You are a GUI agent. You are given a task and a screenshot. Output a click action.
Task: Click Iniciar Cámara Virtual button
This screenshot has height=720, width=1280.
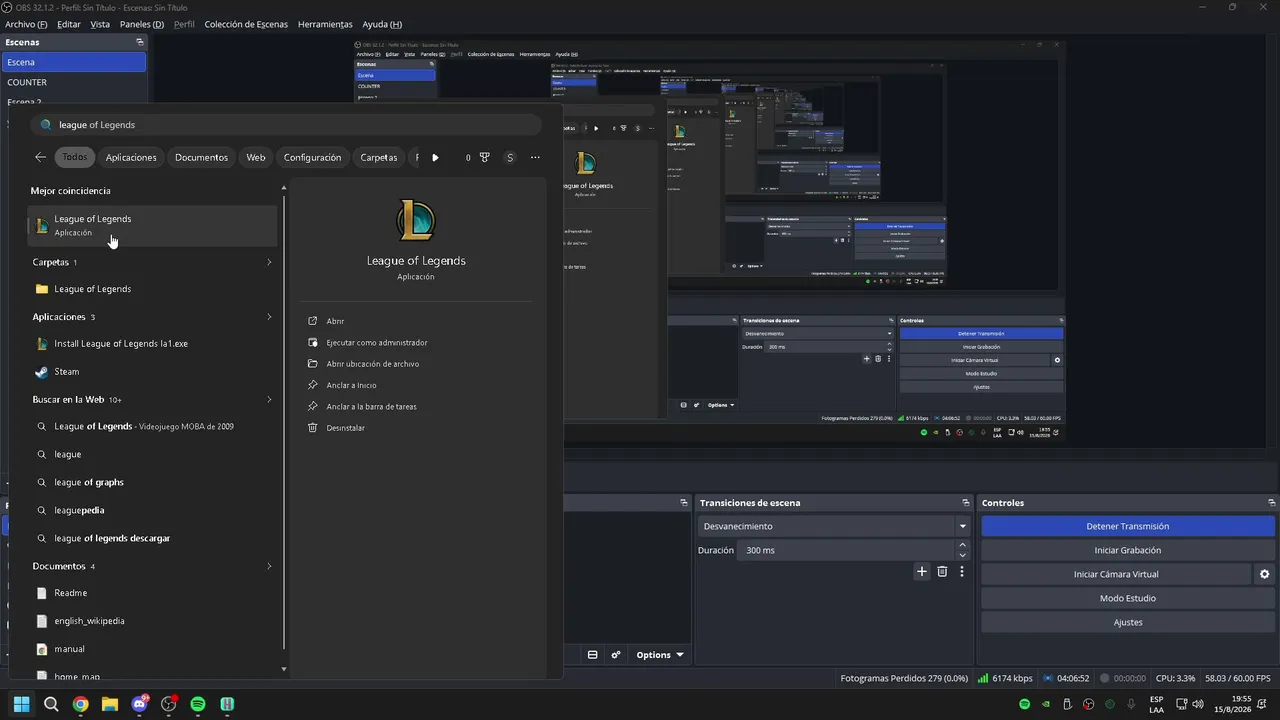pyautogui.click(x=1116, y=574)
